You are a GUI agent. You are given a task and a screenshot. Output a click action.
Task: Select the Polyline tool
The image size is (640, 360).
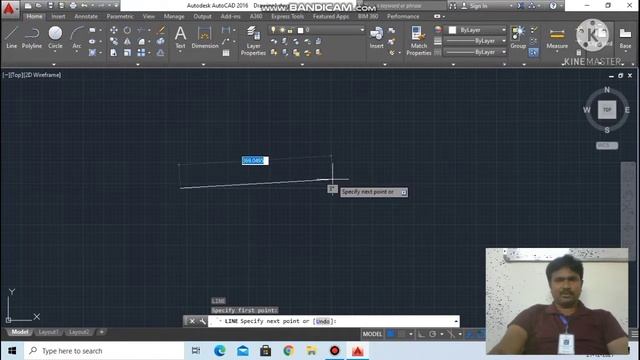(32, 37)
